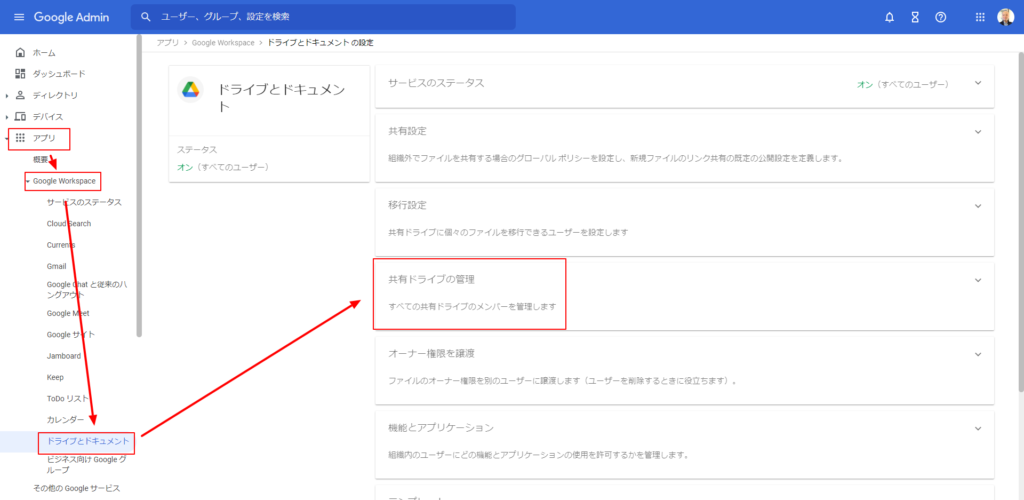Viewport: 1024px width, 500px height.
Task: Expand the デバイス tree arrow
Action: coord(7,117)
